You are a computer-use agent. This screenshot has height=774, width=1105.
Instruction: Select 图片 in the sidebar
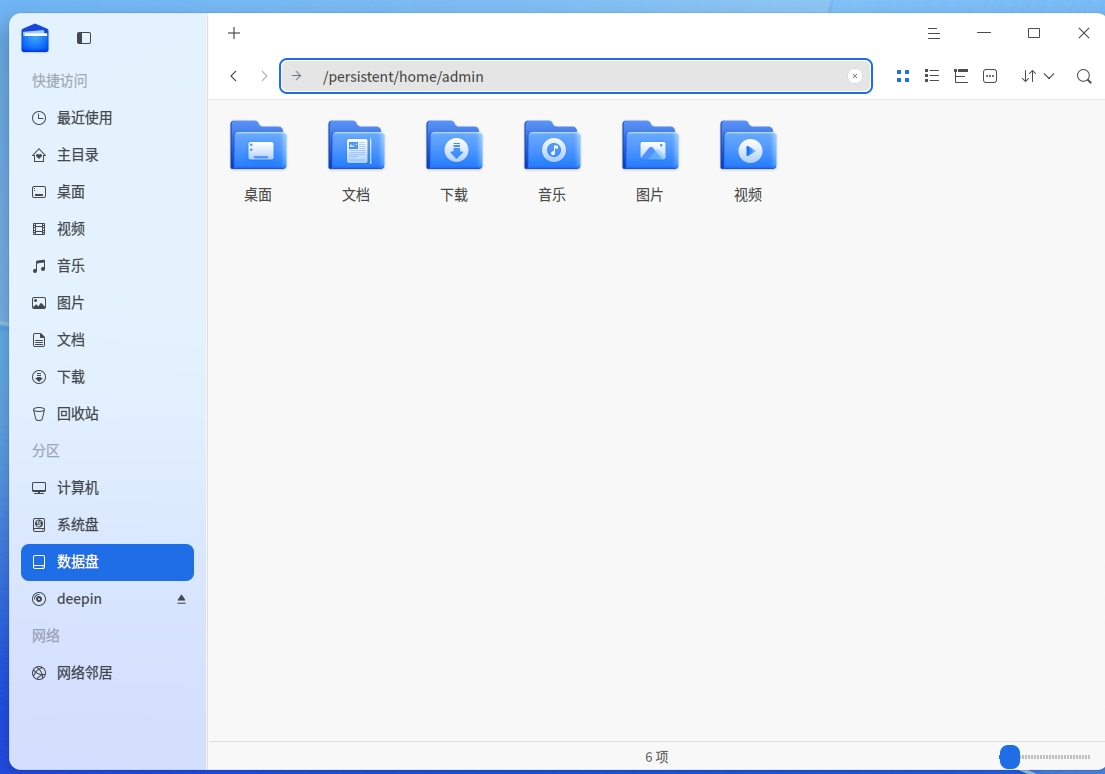click(107, 303)
